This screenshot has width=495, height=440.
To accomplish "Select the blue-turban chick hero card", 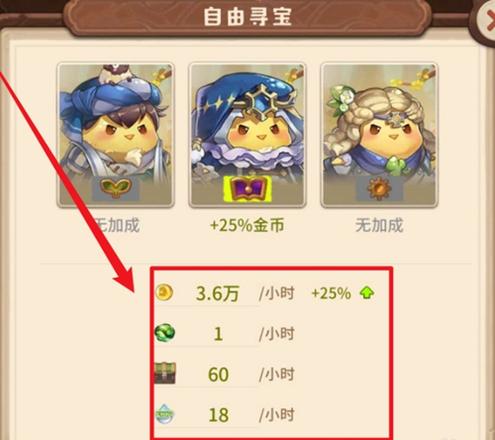I will coord(115,135).
